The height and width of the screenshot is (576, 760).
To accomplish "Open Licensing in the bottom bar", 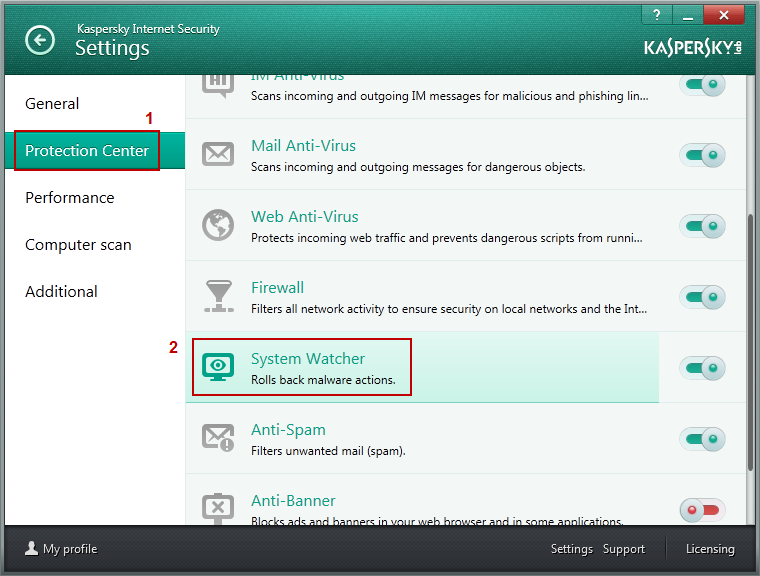I will coord(710,549).
